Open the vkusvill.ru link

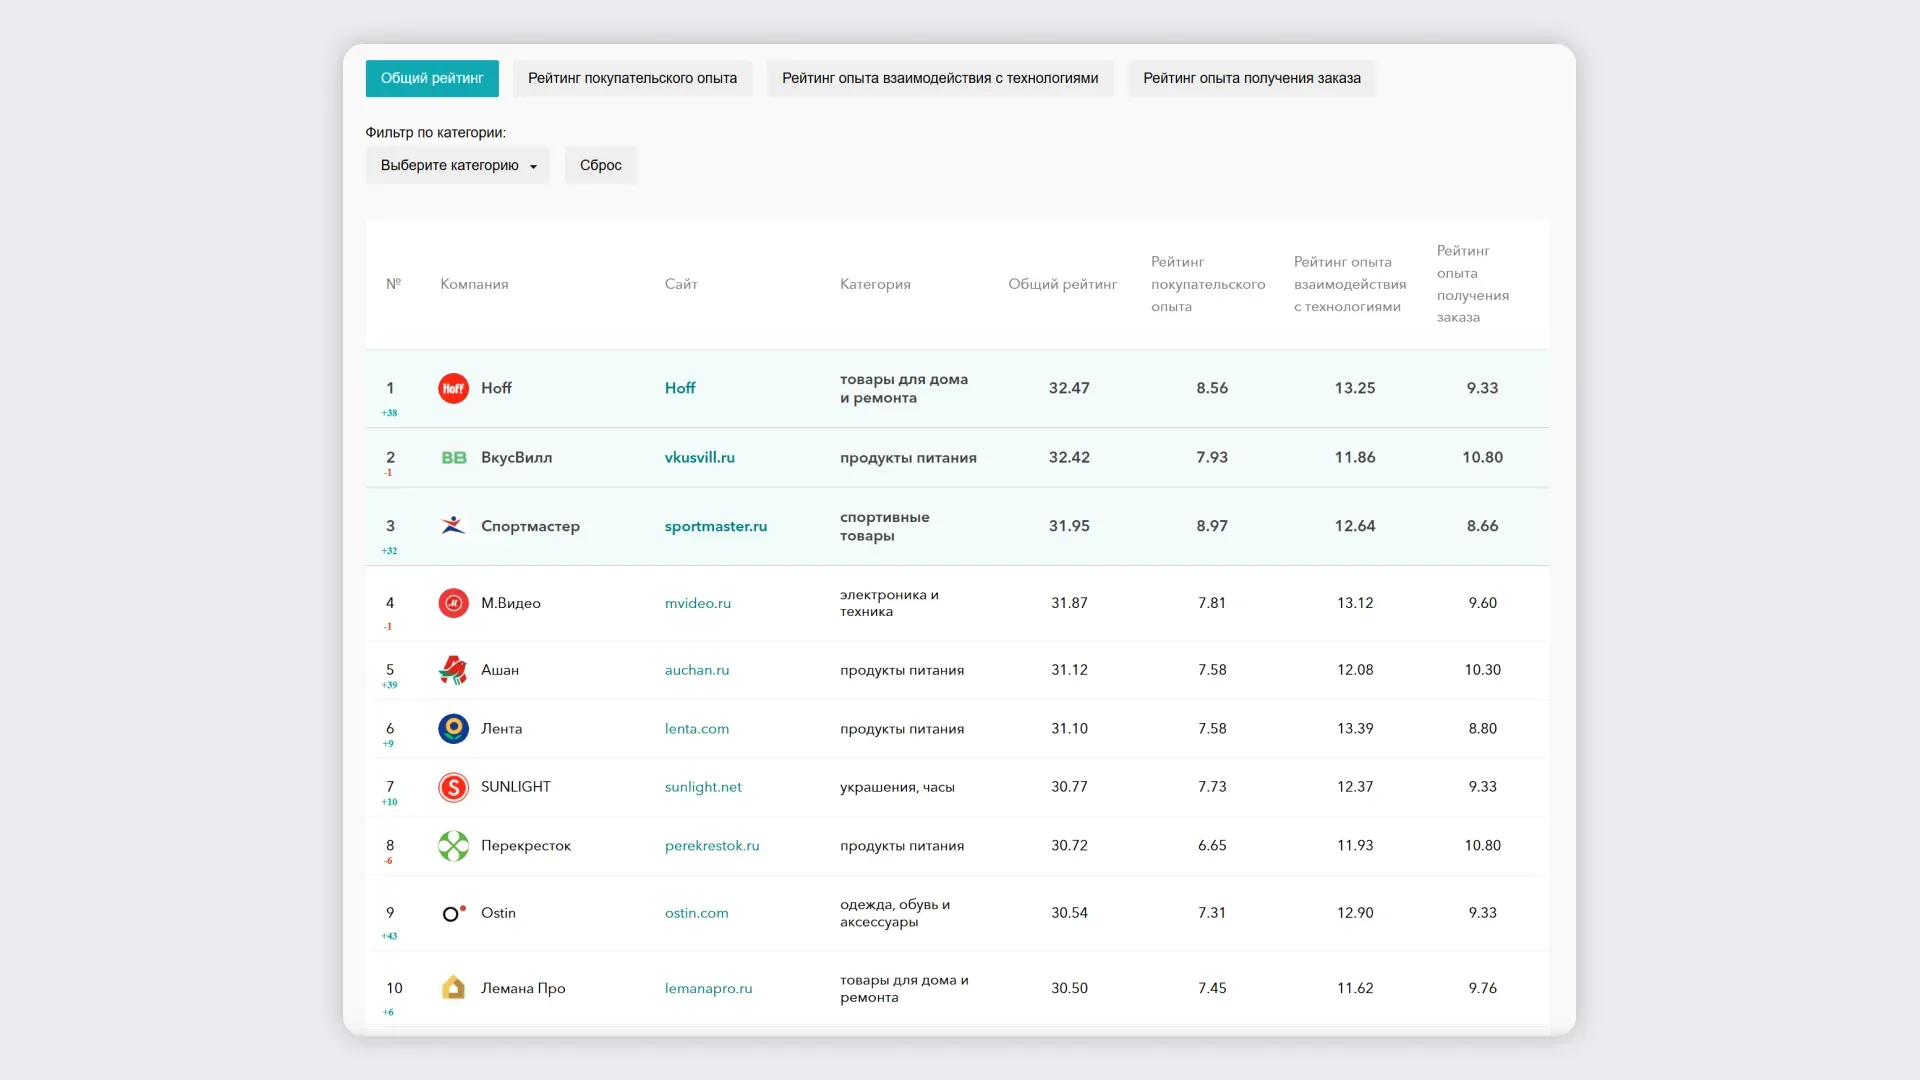700,458
